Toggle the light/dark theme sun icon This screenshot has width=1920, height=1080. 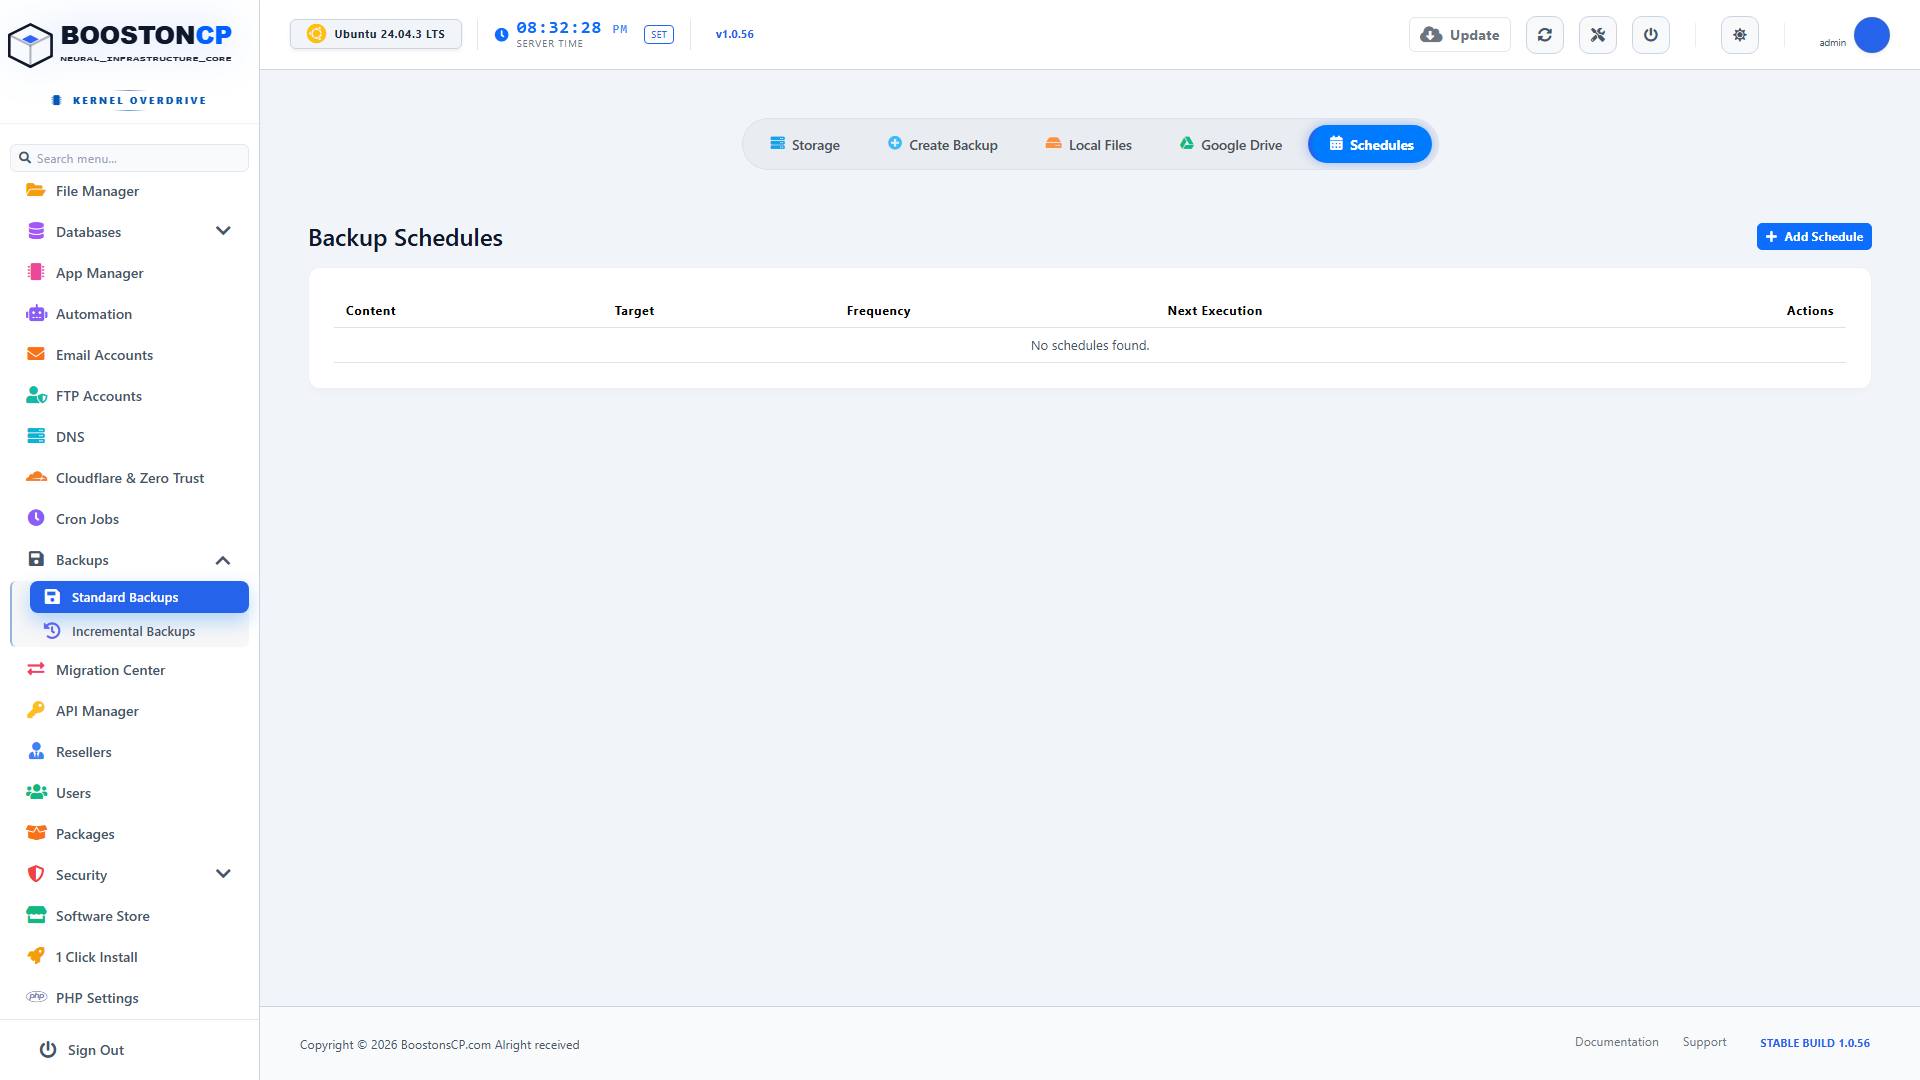1740,35
